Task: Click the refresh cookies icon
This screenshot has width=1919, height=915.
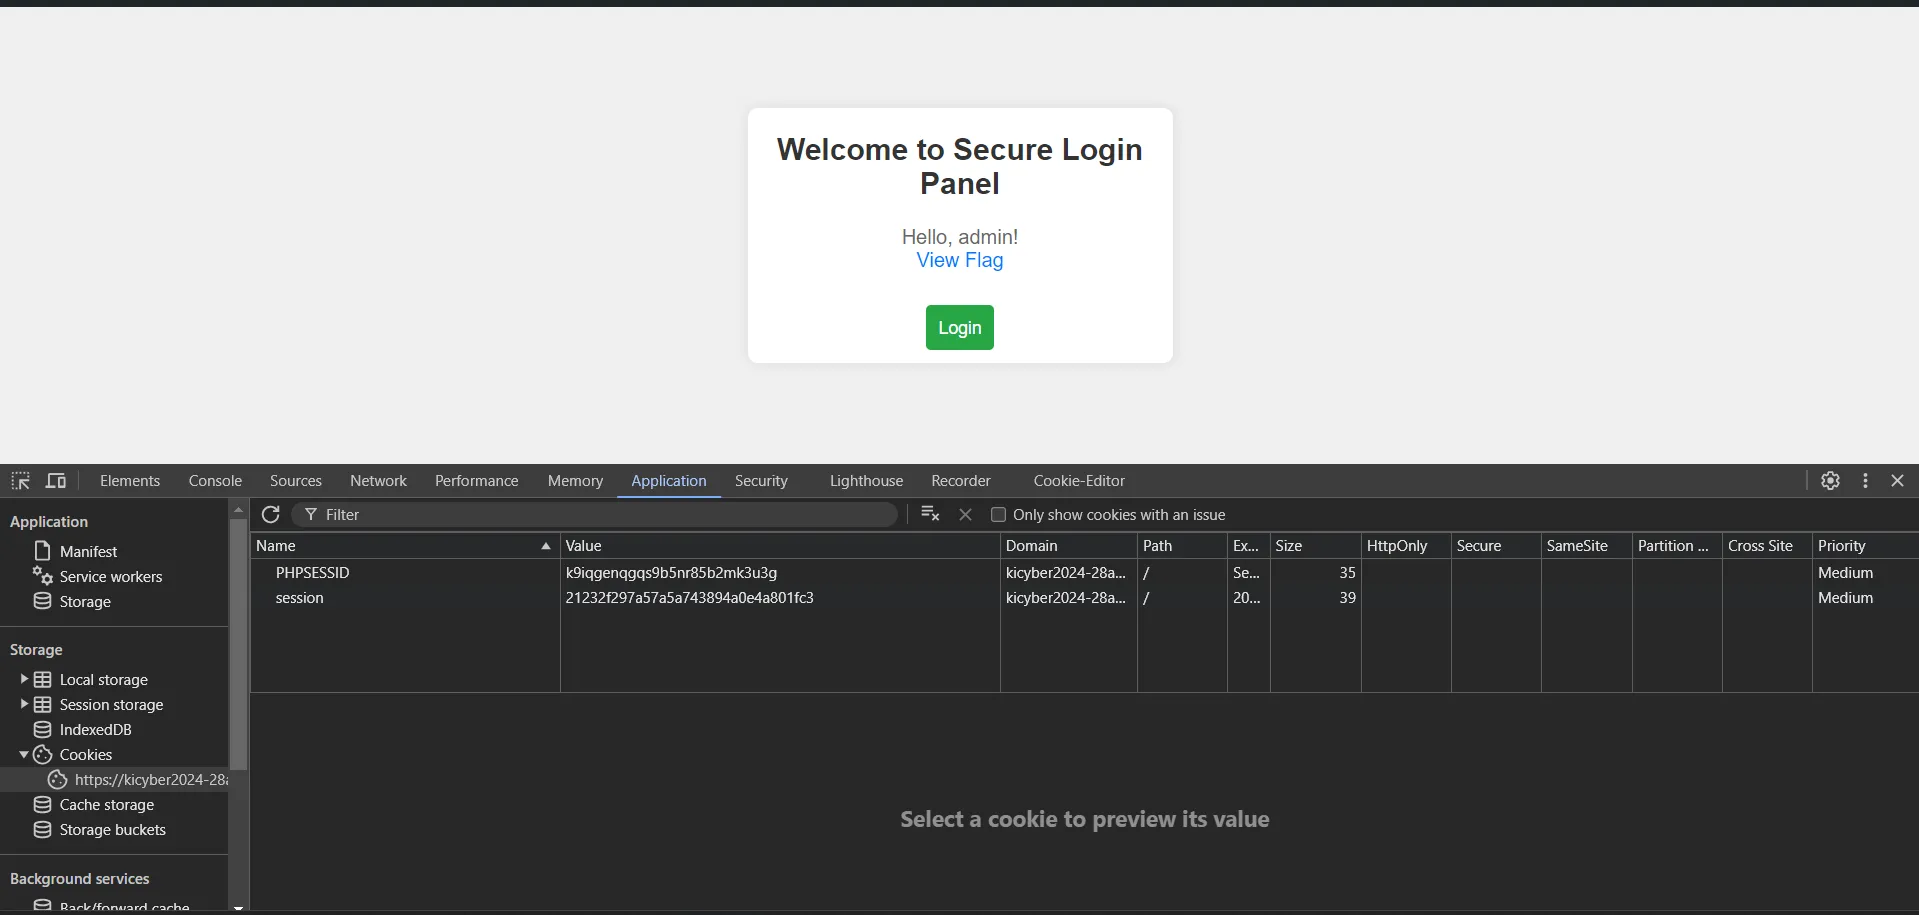Action: 270,515
